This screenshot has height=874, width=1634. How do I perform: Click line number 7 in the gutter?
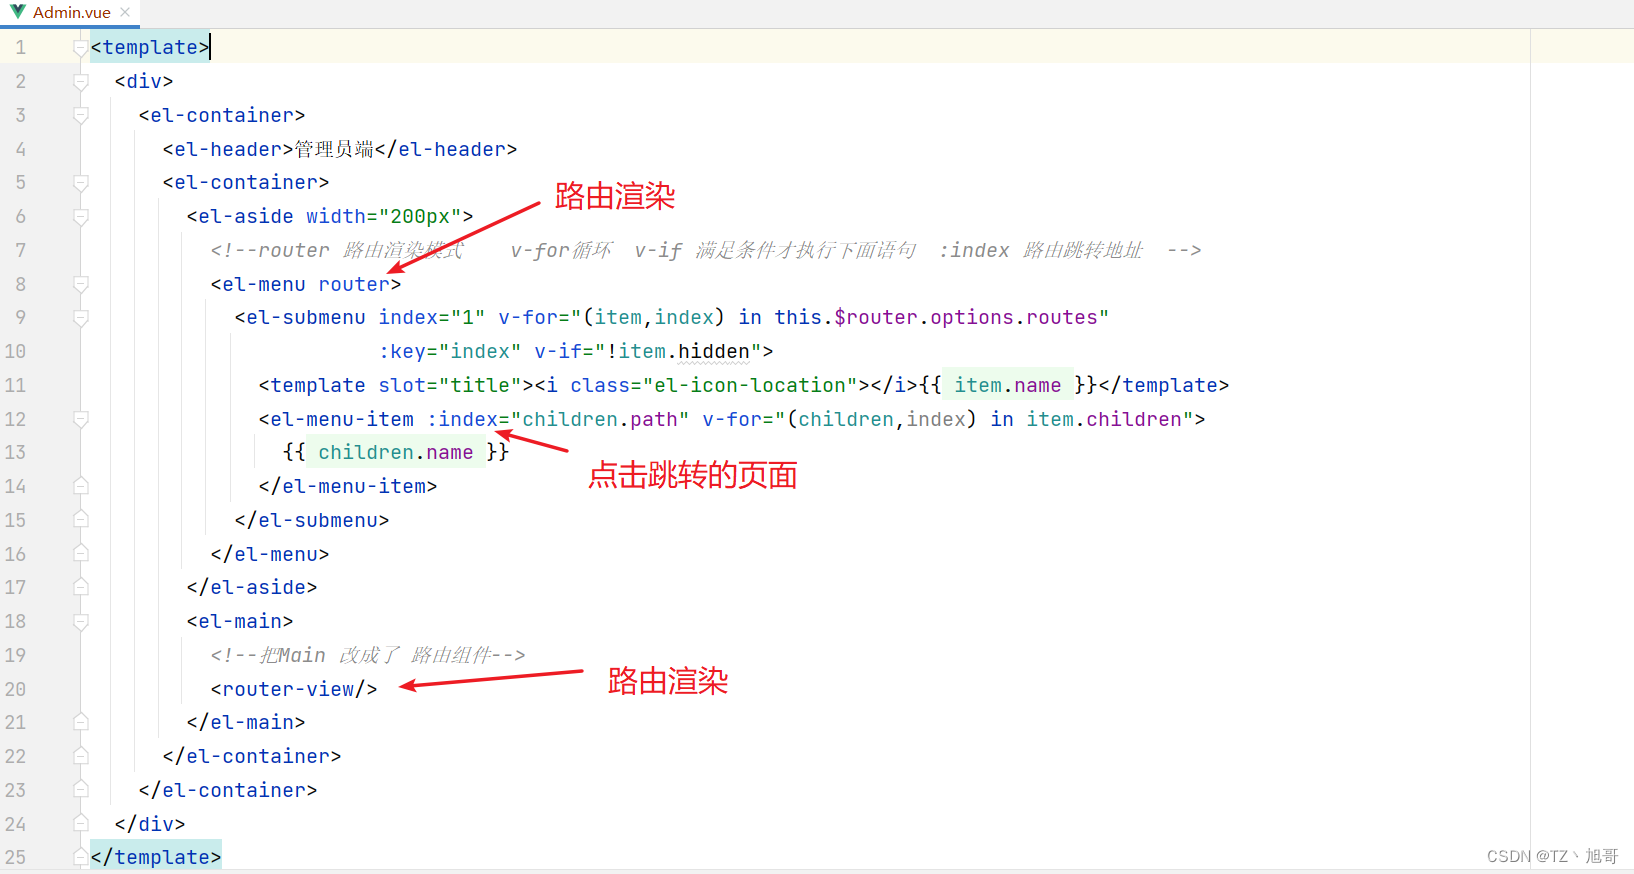(20, 250)
